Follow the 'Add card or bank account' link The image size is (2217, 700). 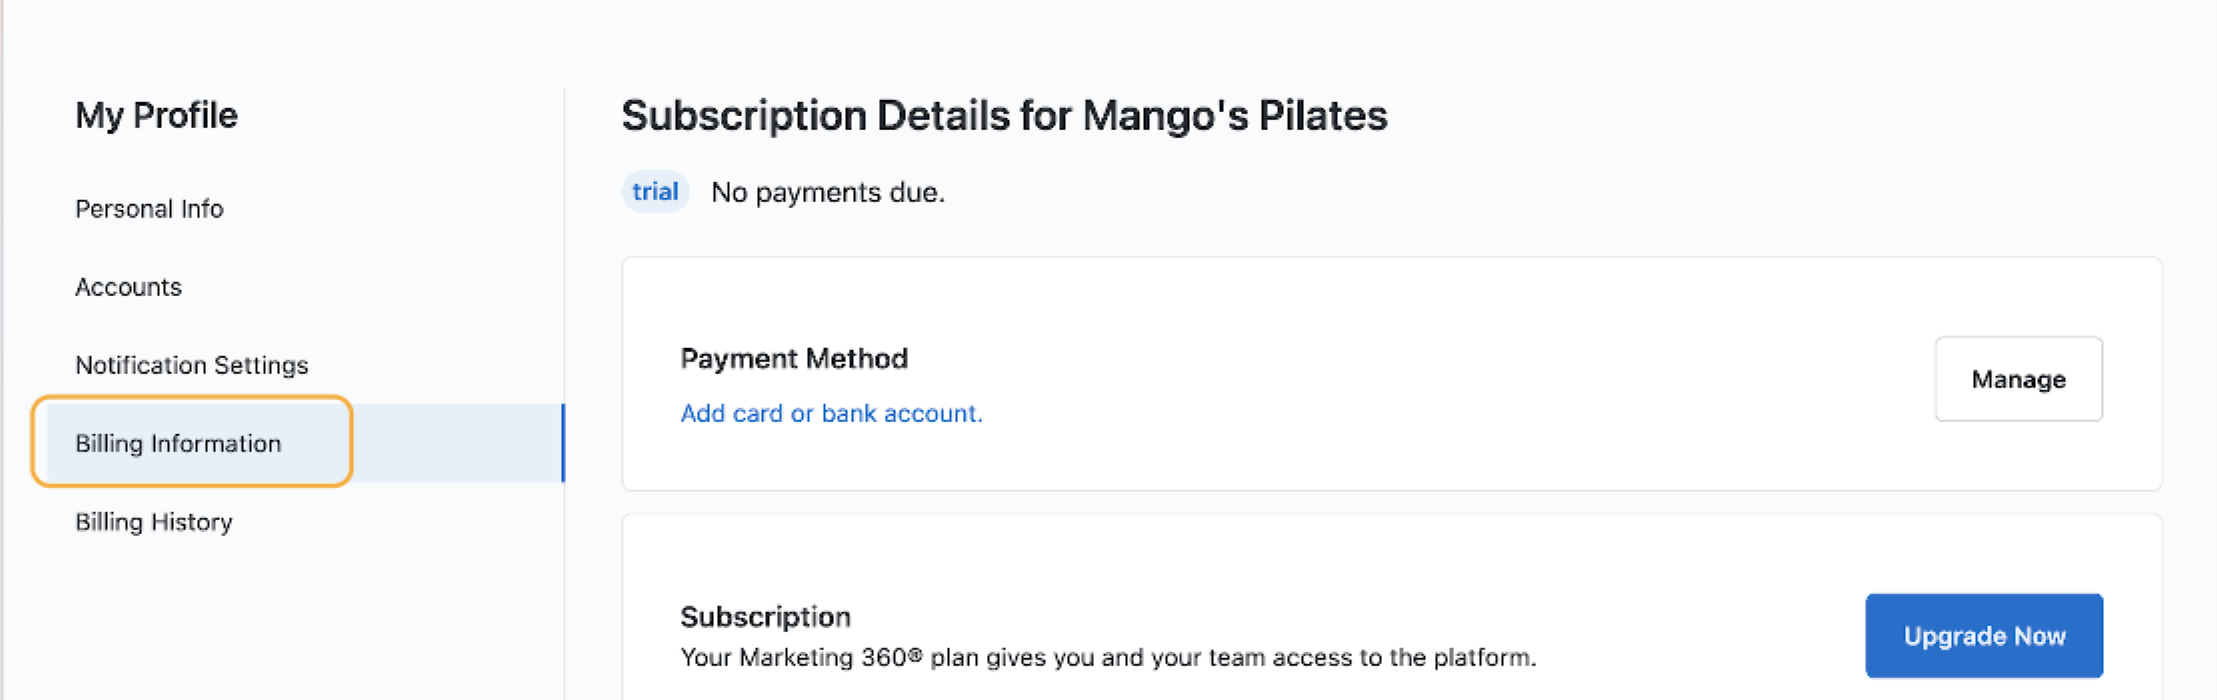pyautogui.click(x=831, y=413)
